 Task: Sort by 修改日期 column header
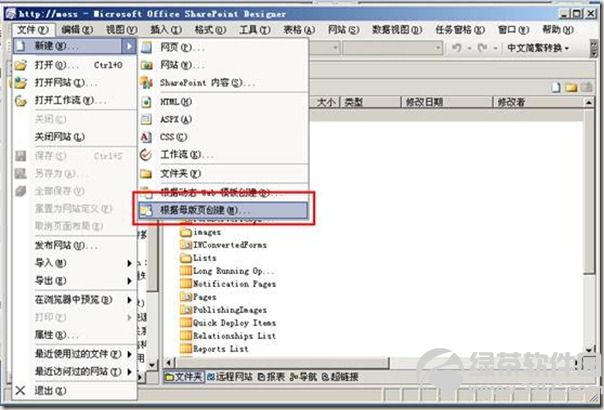pos(447,102)
